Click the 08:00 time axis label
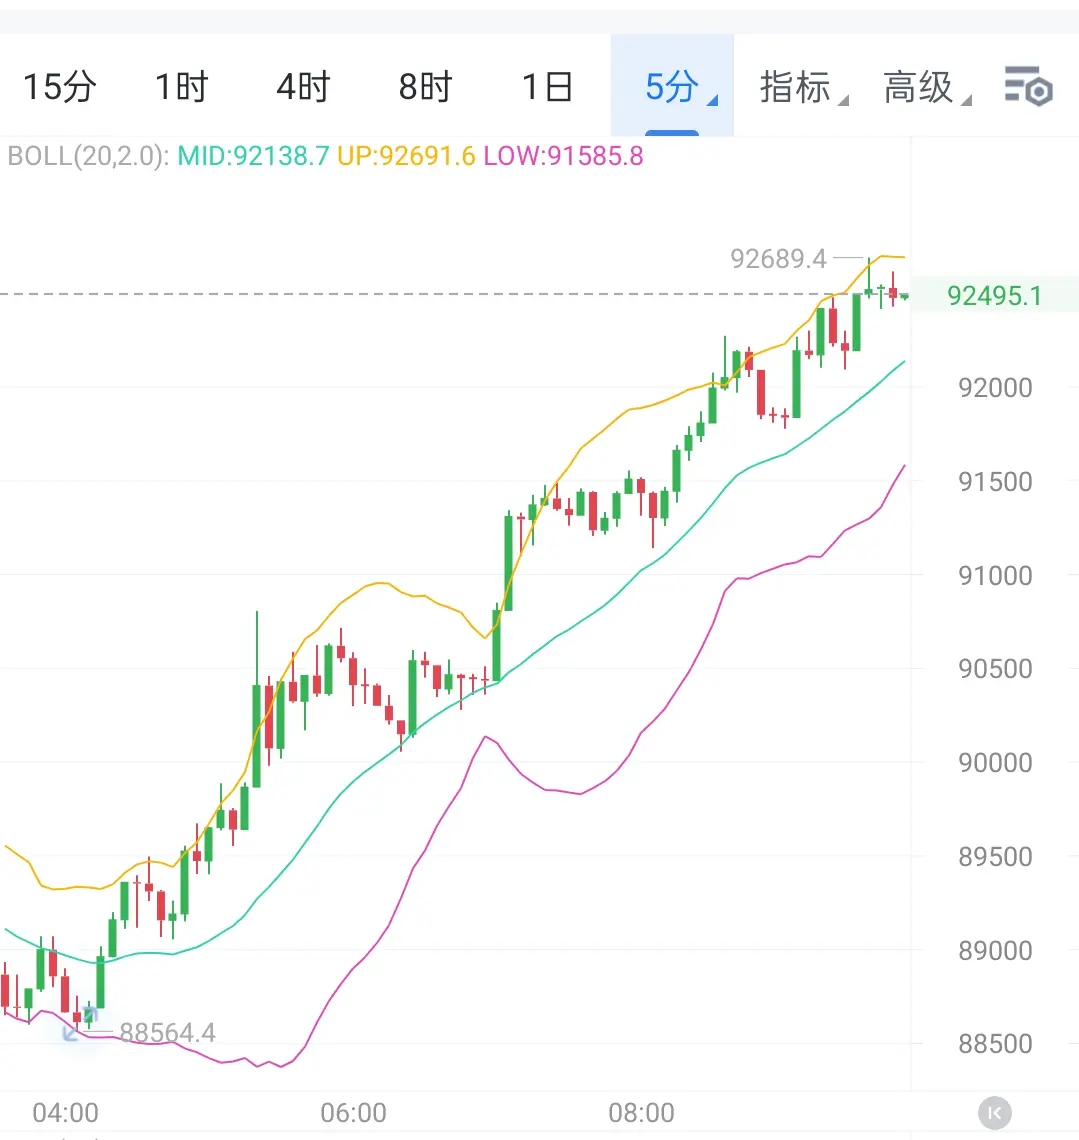 tap(641, 1112)
